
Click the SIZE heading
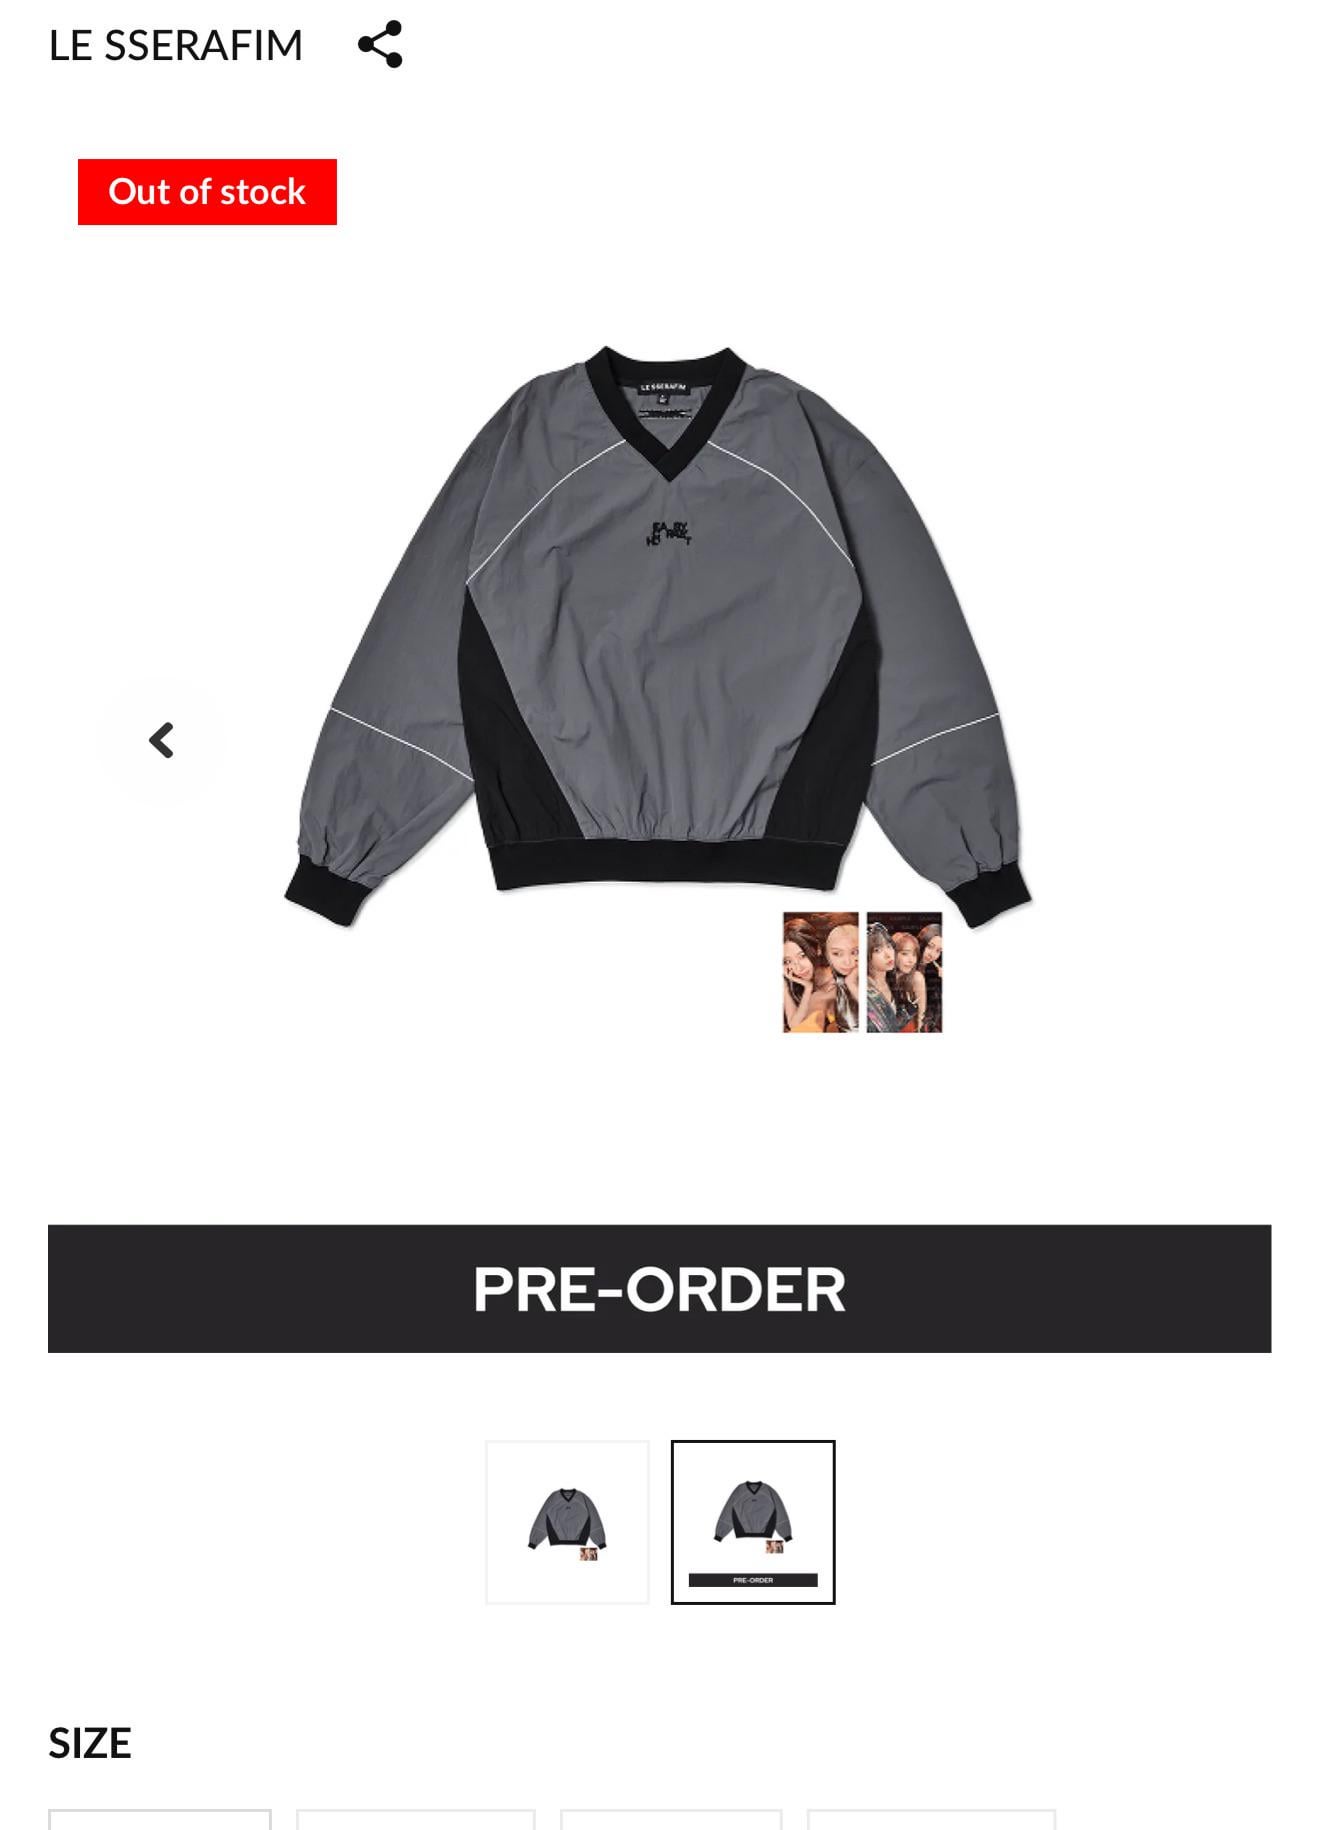90,1743
